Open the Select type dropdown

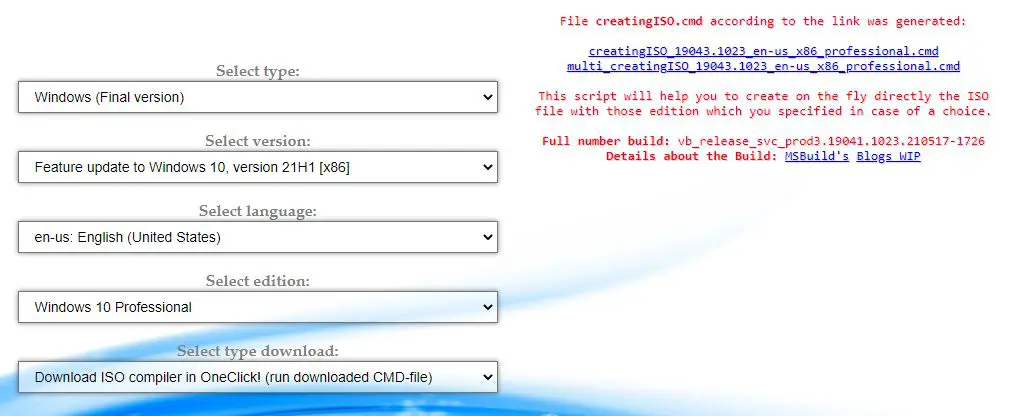[258, 97]
